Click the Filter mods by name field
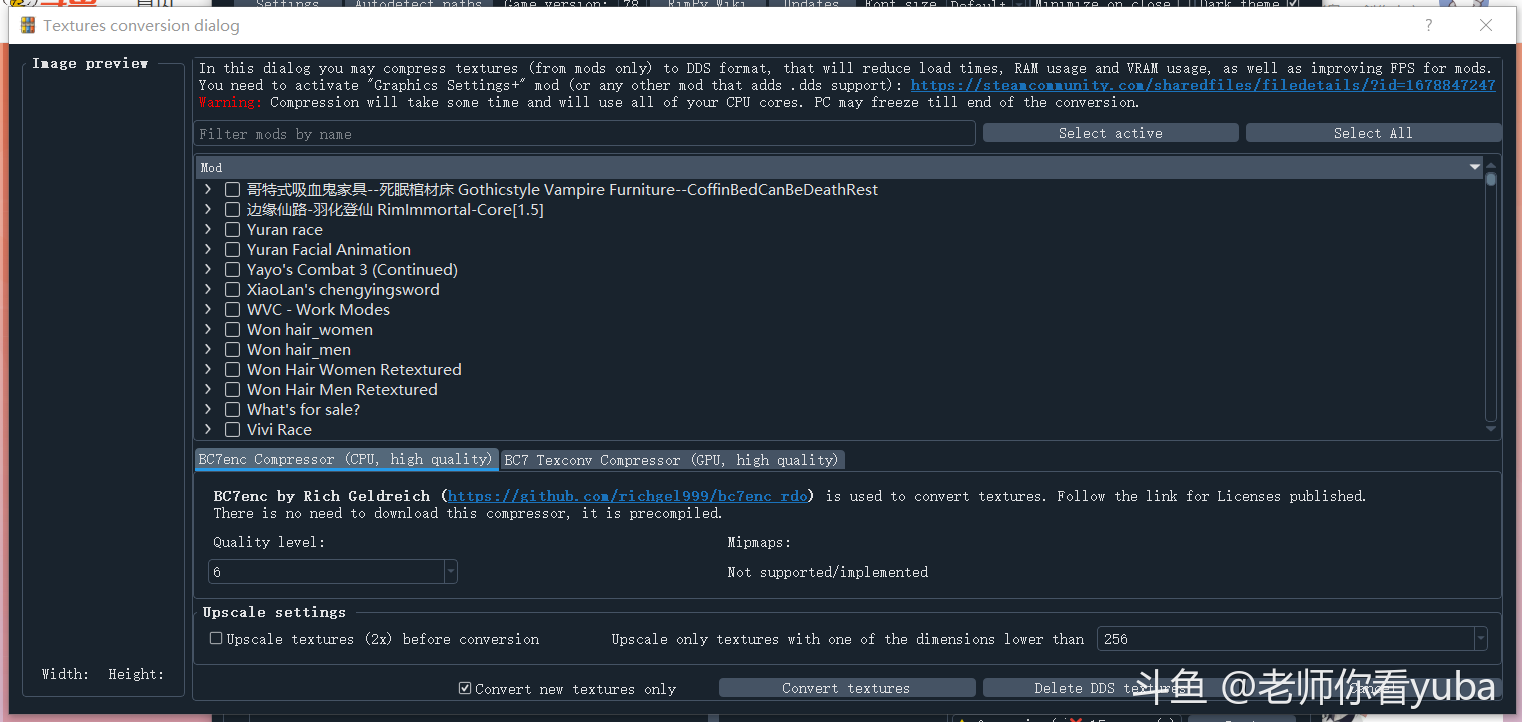The width and height of the screenshot is (1522, 722). [x=584, y=133]
